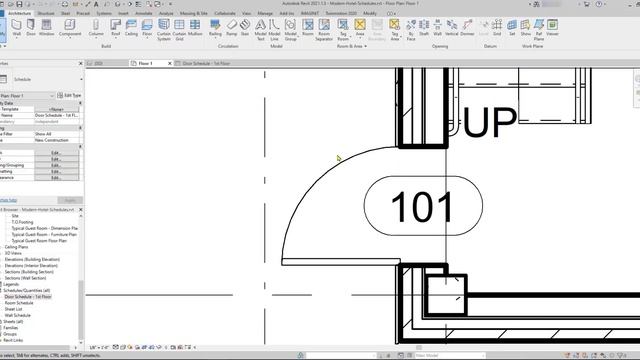Open the Manage ribbon tab
This screenshot has width=640, height=360.
point(265,13)
